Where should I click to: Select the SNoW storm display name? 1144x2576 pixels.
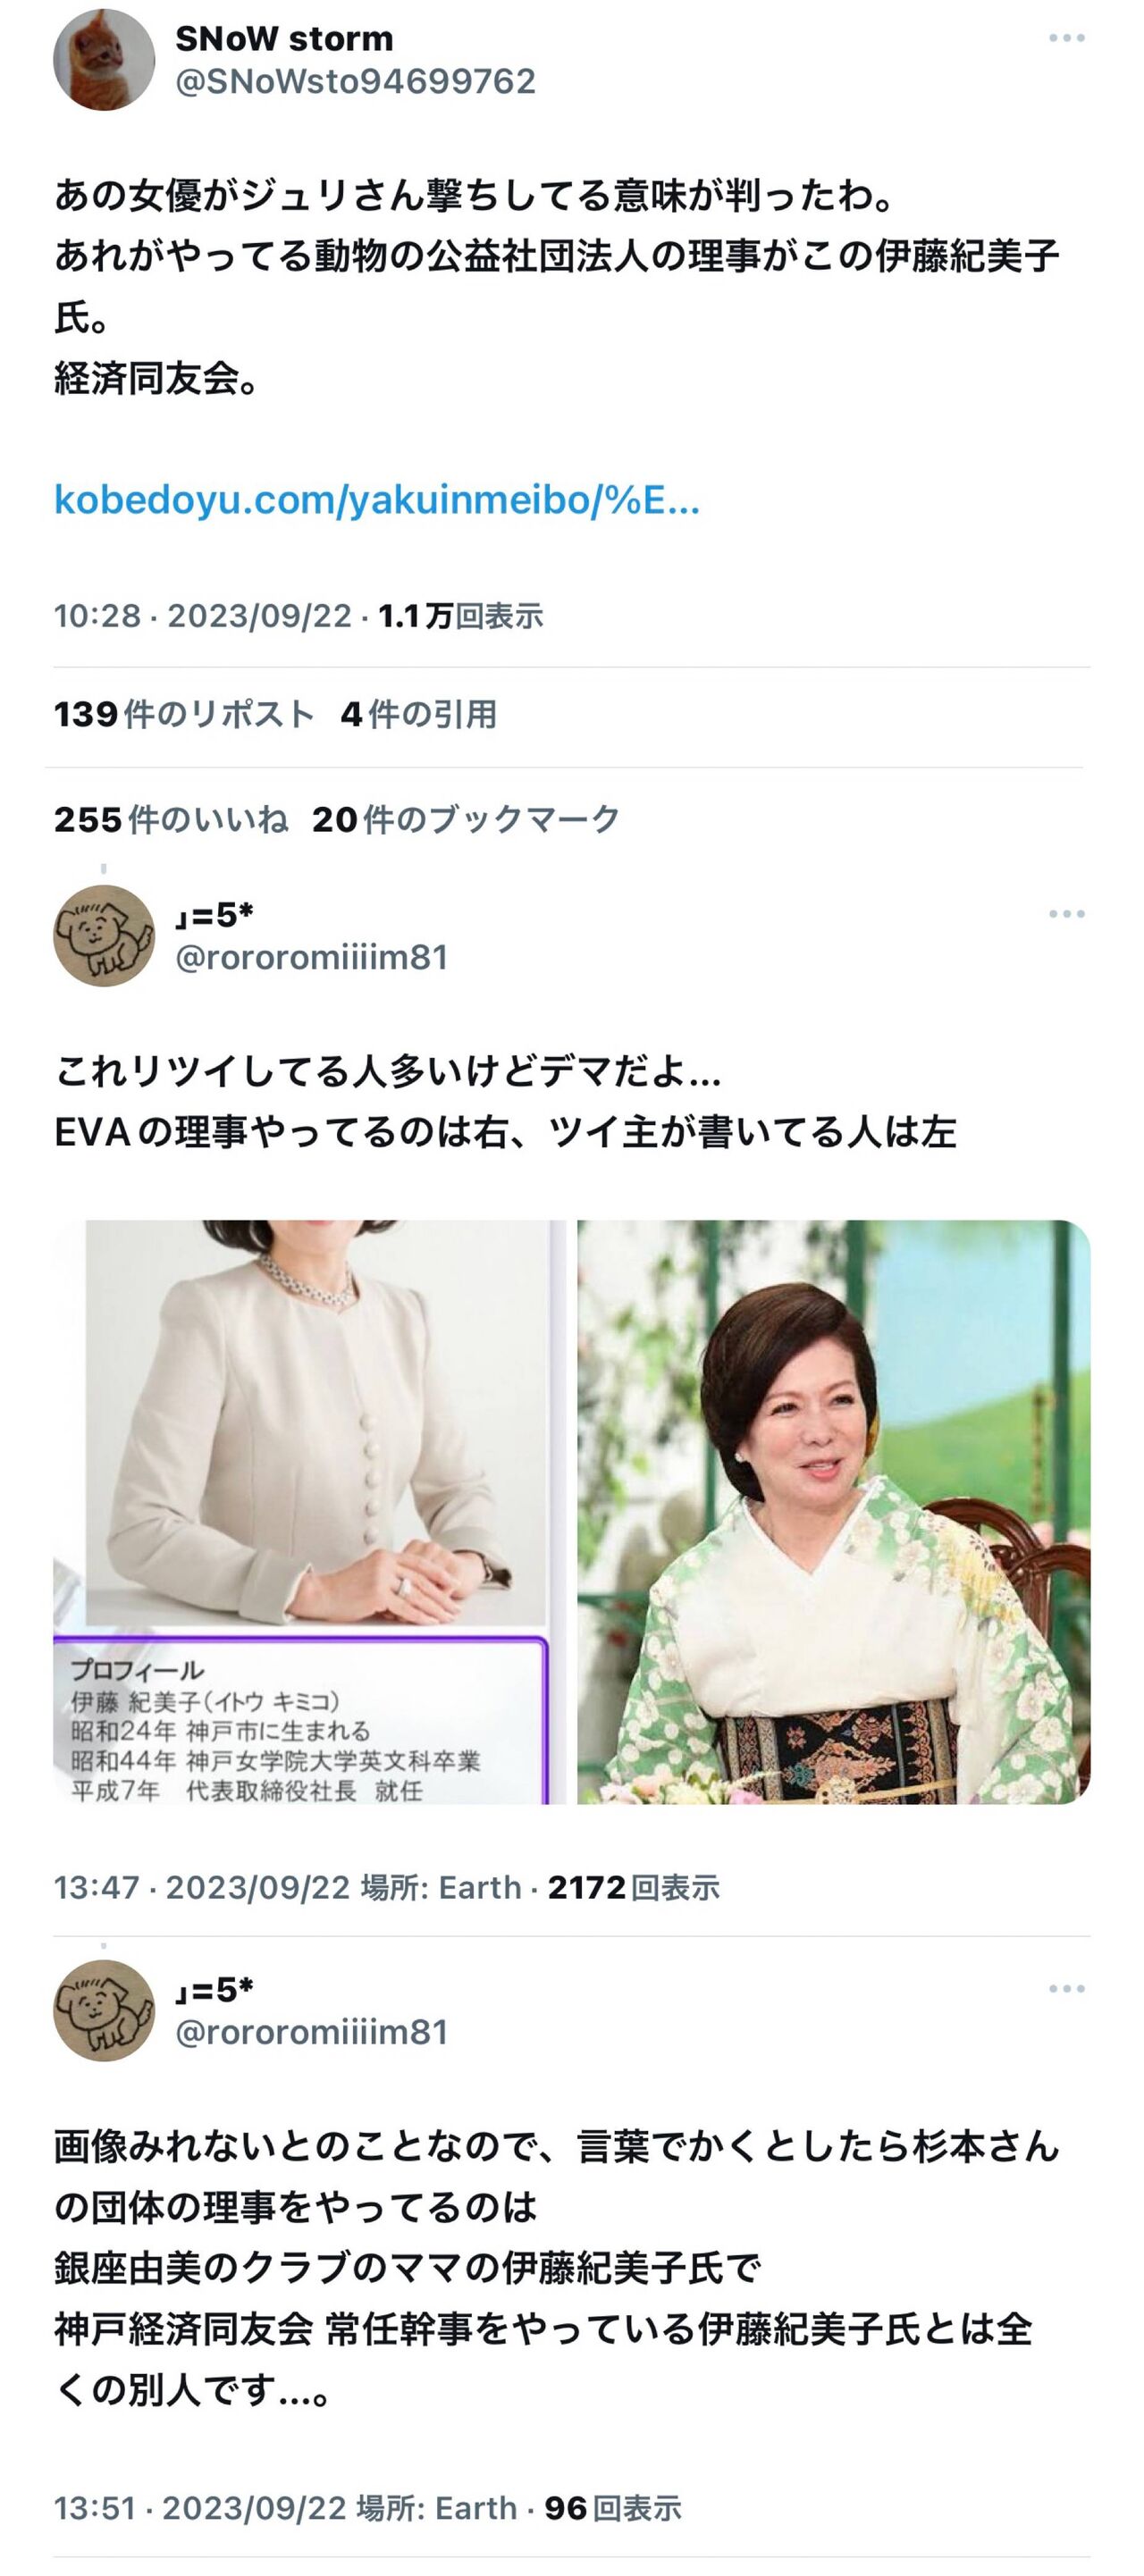coord(284,38)
